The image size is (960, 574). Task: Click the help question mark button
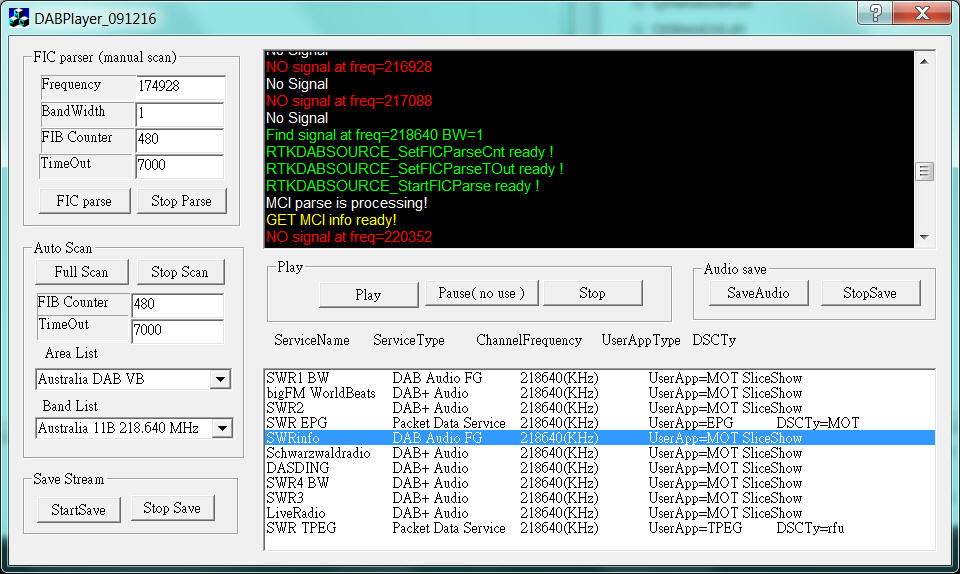[875, 12]
